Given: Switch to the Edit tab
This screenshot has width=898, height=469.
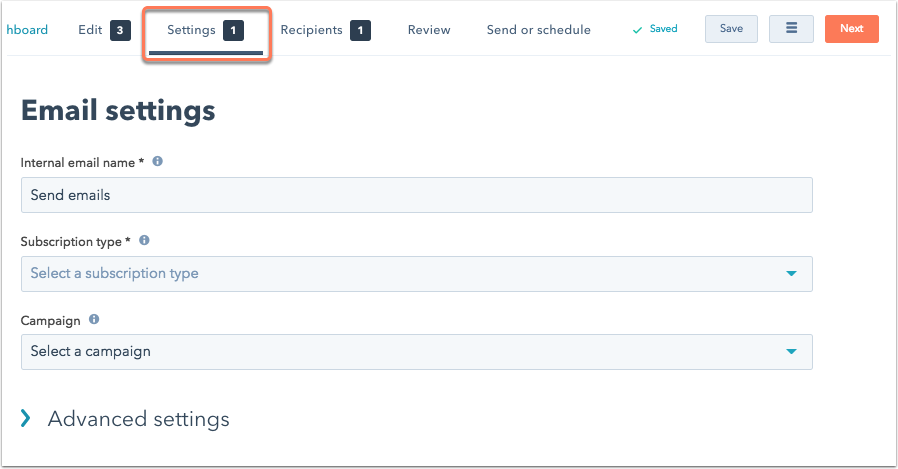Looking at the screenshot, I should (104, 30).
